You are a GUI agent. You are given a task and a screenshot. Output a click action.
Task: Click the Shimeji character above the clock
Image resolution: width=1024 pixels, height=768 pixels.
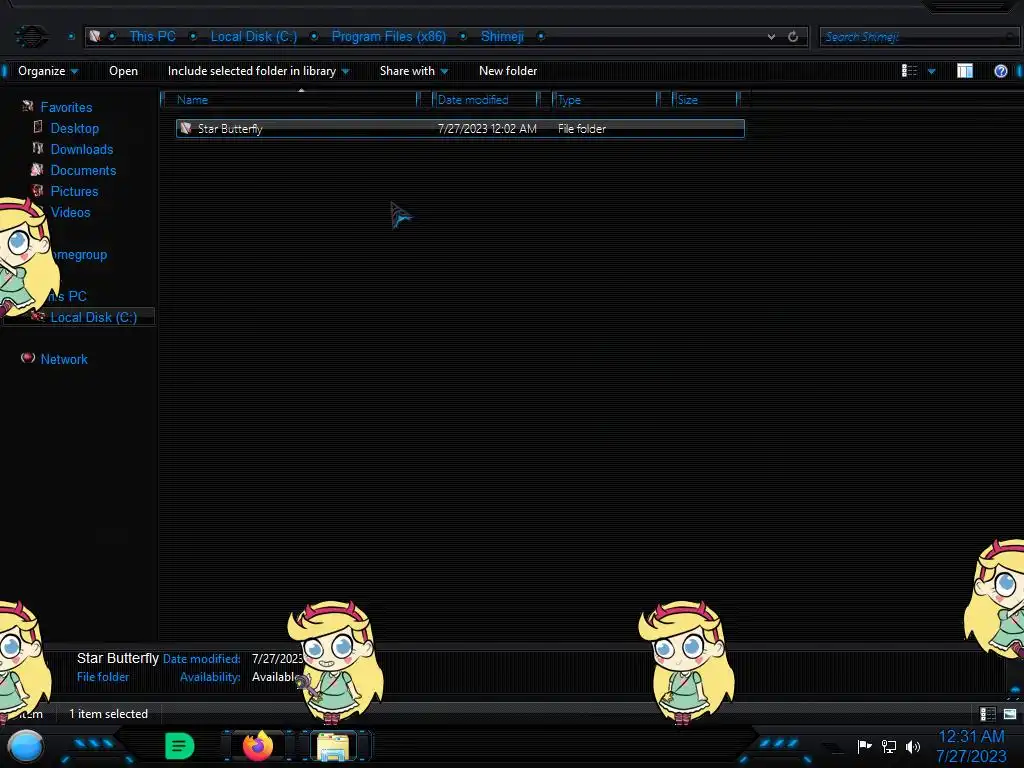(x=994, y=600)
